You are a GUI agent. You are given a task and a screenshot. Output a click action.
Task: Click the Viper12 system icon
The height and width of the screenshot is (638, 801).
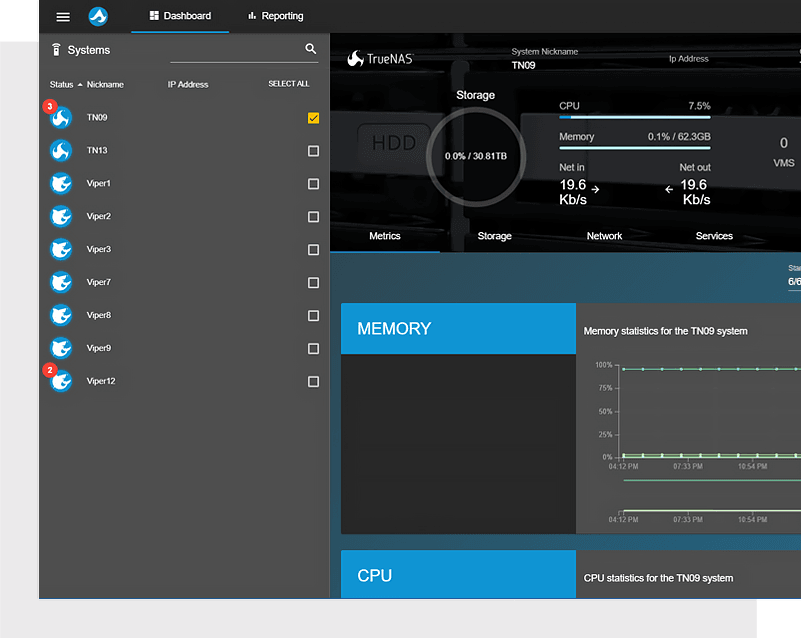tap(61, 381)
